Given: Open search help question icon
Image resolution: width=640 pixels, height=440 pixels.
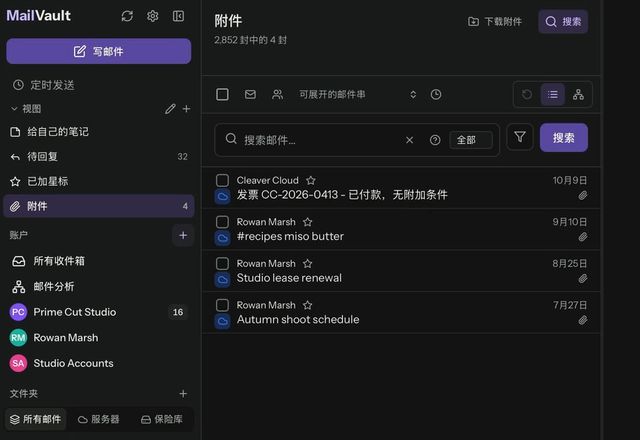Looking at the screenshot, I should (435, 140).
